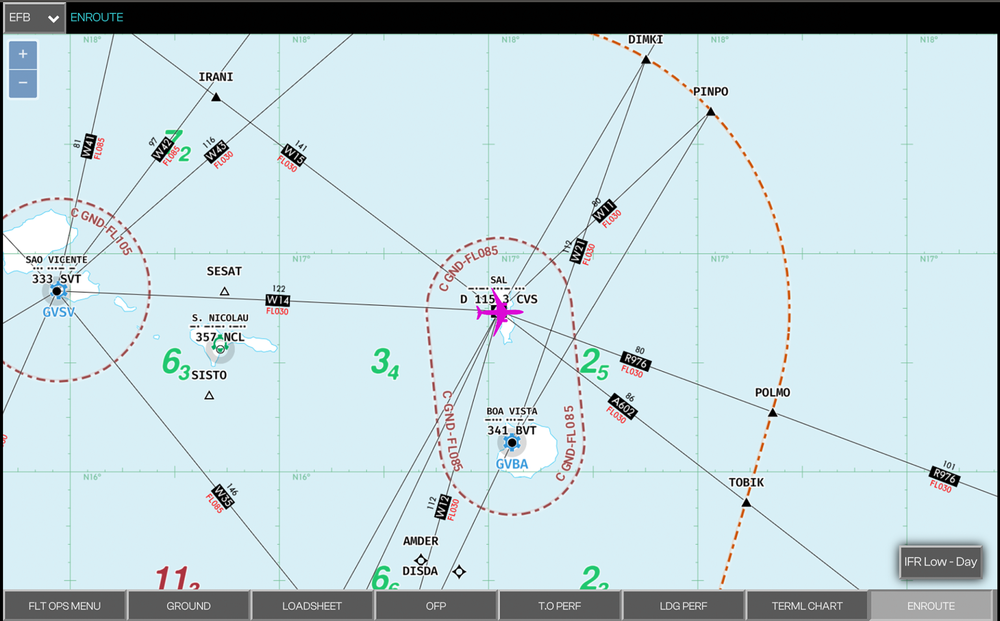This screenshot has width=1000, height=621.
Task: Go to the T.O PERF page
Action: tap(560, 606)
